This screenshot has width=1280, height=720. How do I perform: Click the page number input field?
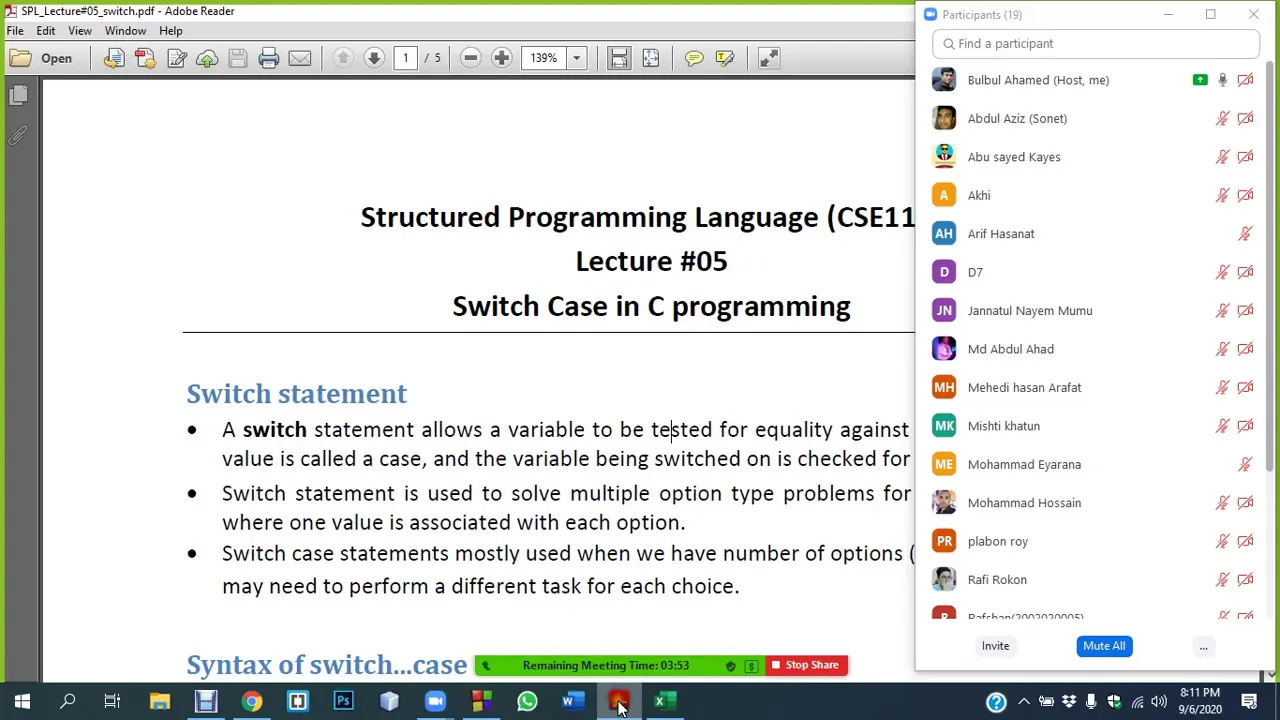406,58
